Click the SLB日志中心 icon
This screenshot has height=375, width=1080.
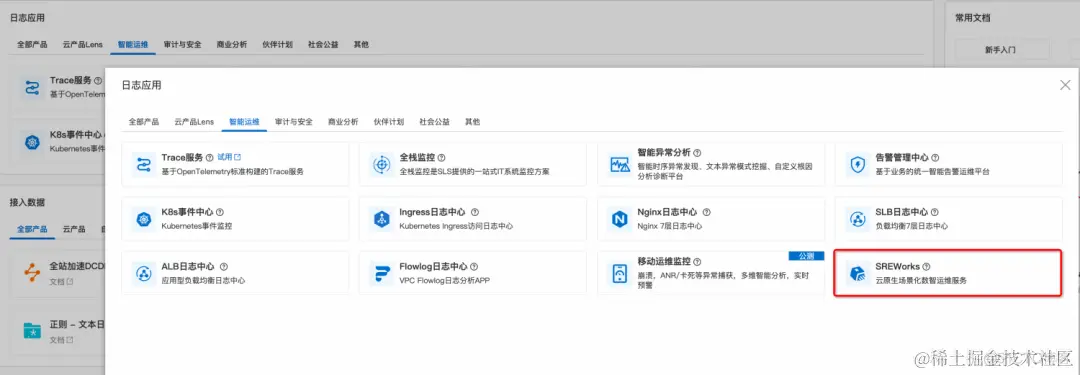(858, 219)
